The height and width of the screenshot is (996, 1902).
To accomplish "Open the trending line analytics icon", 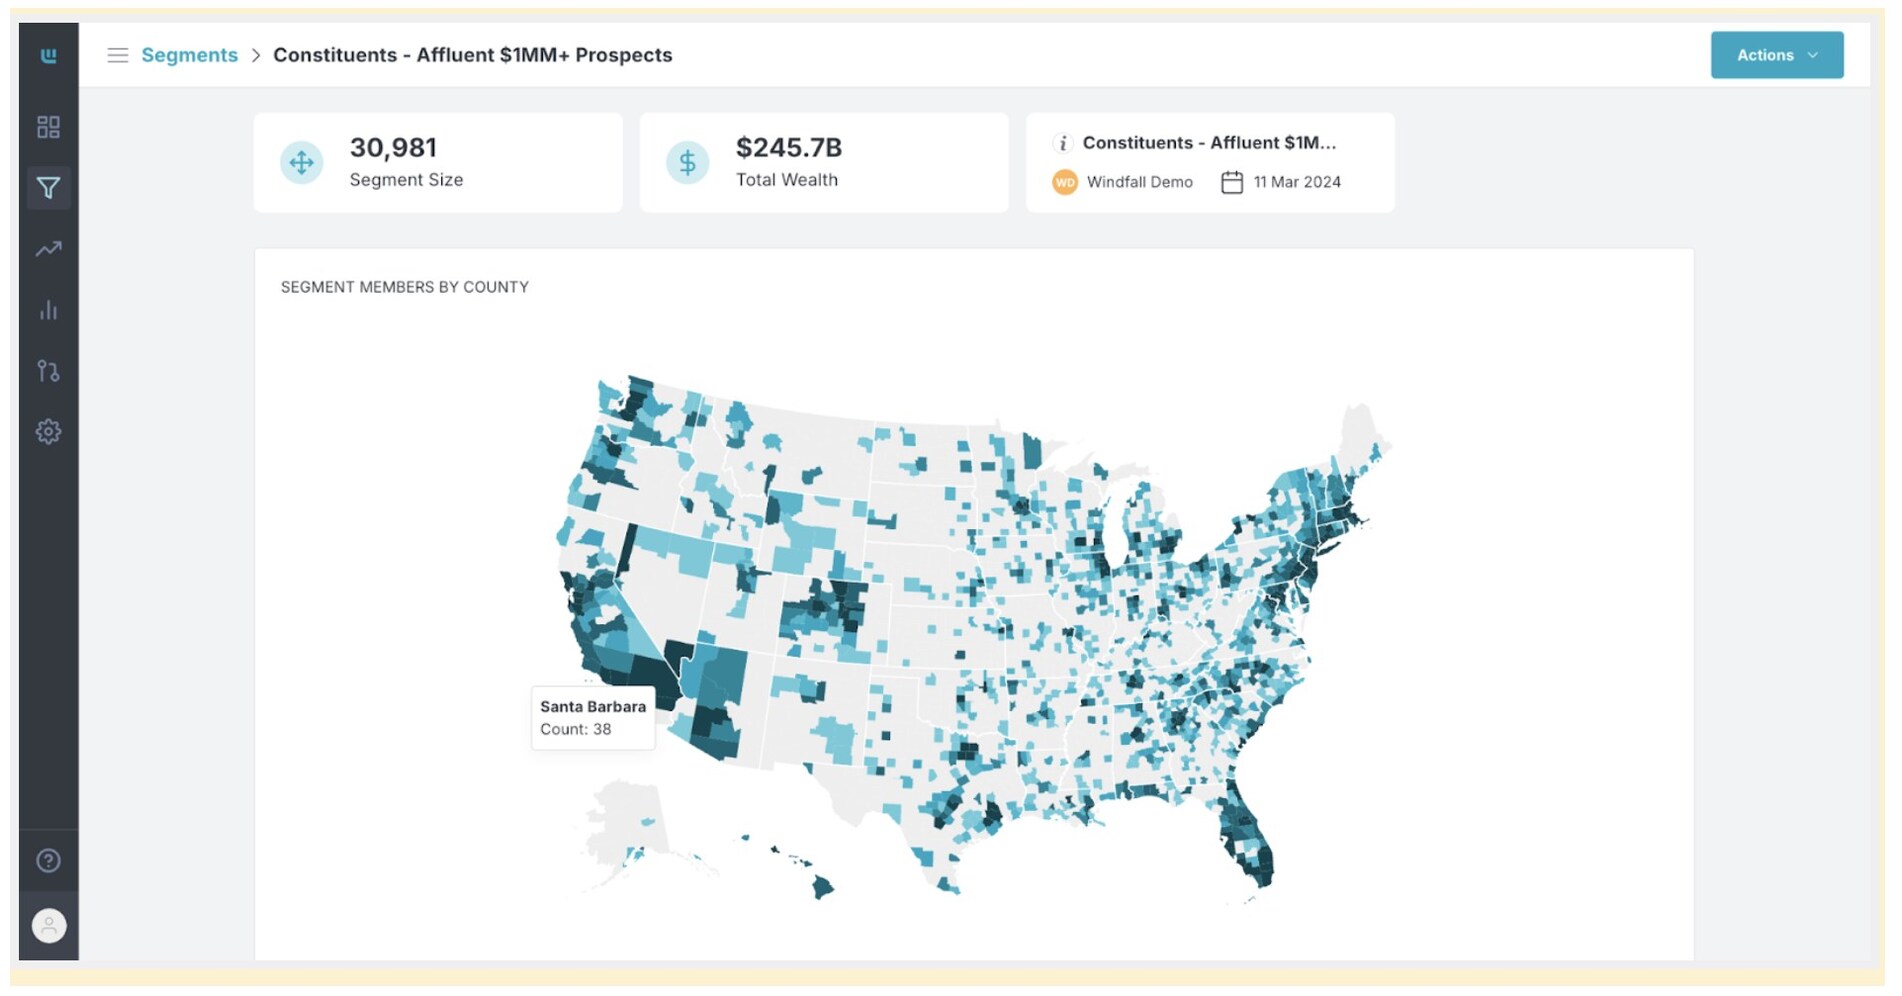I will coord(48,249).
